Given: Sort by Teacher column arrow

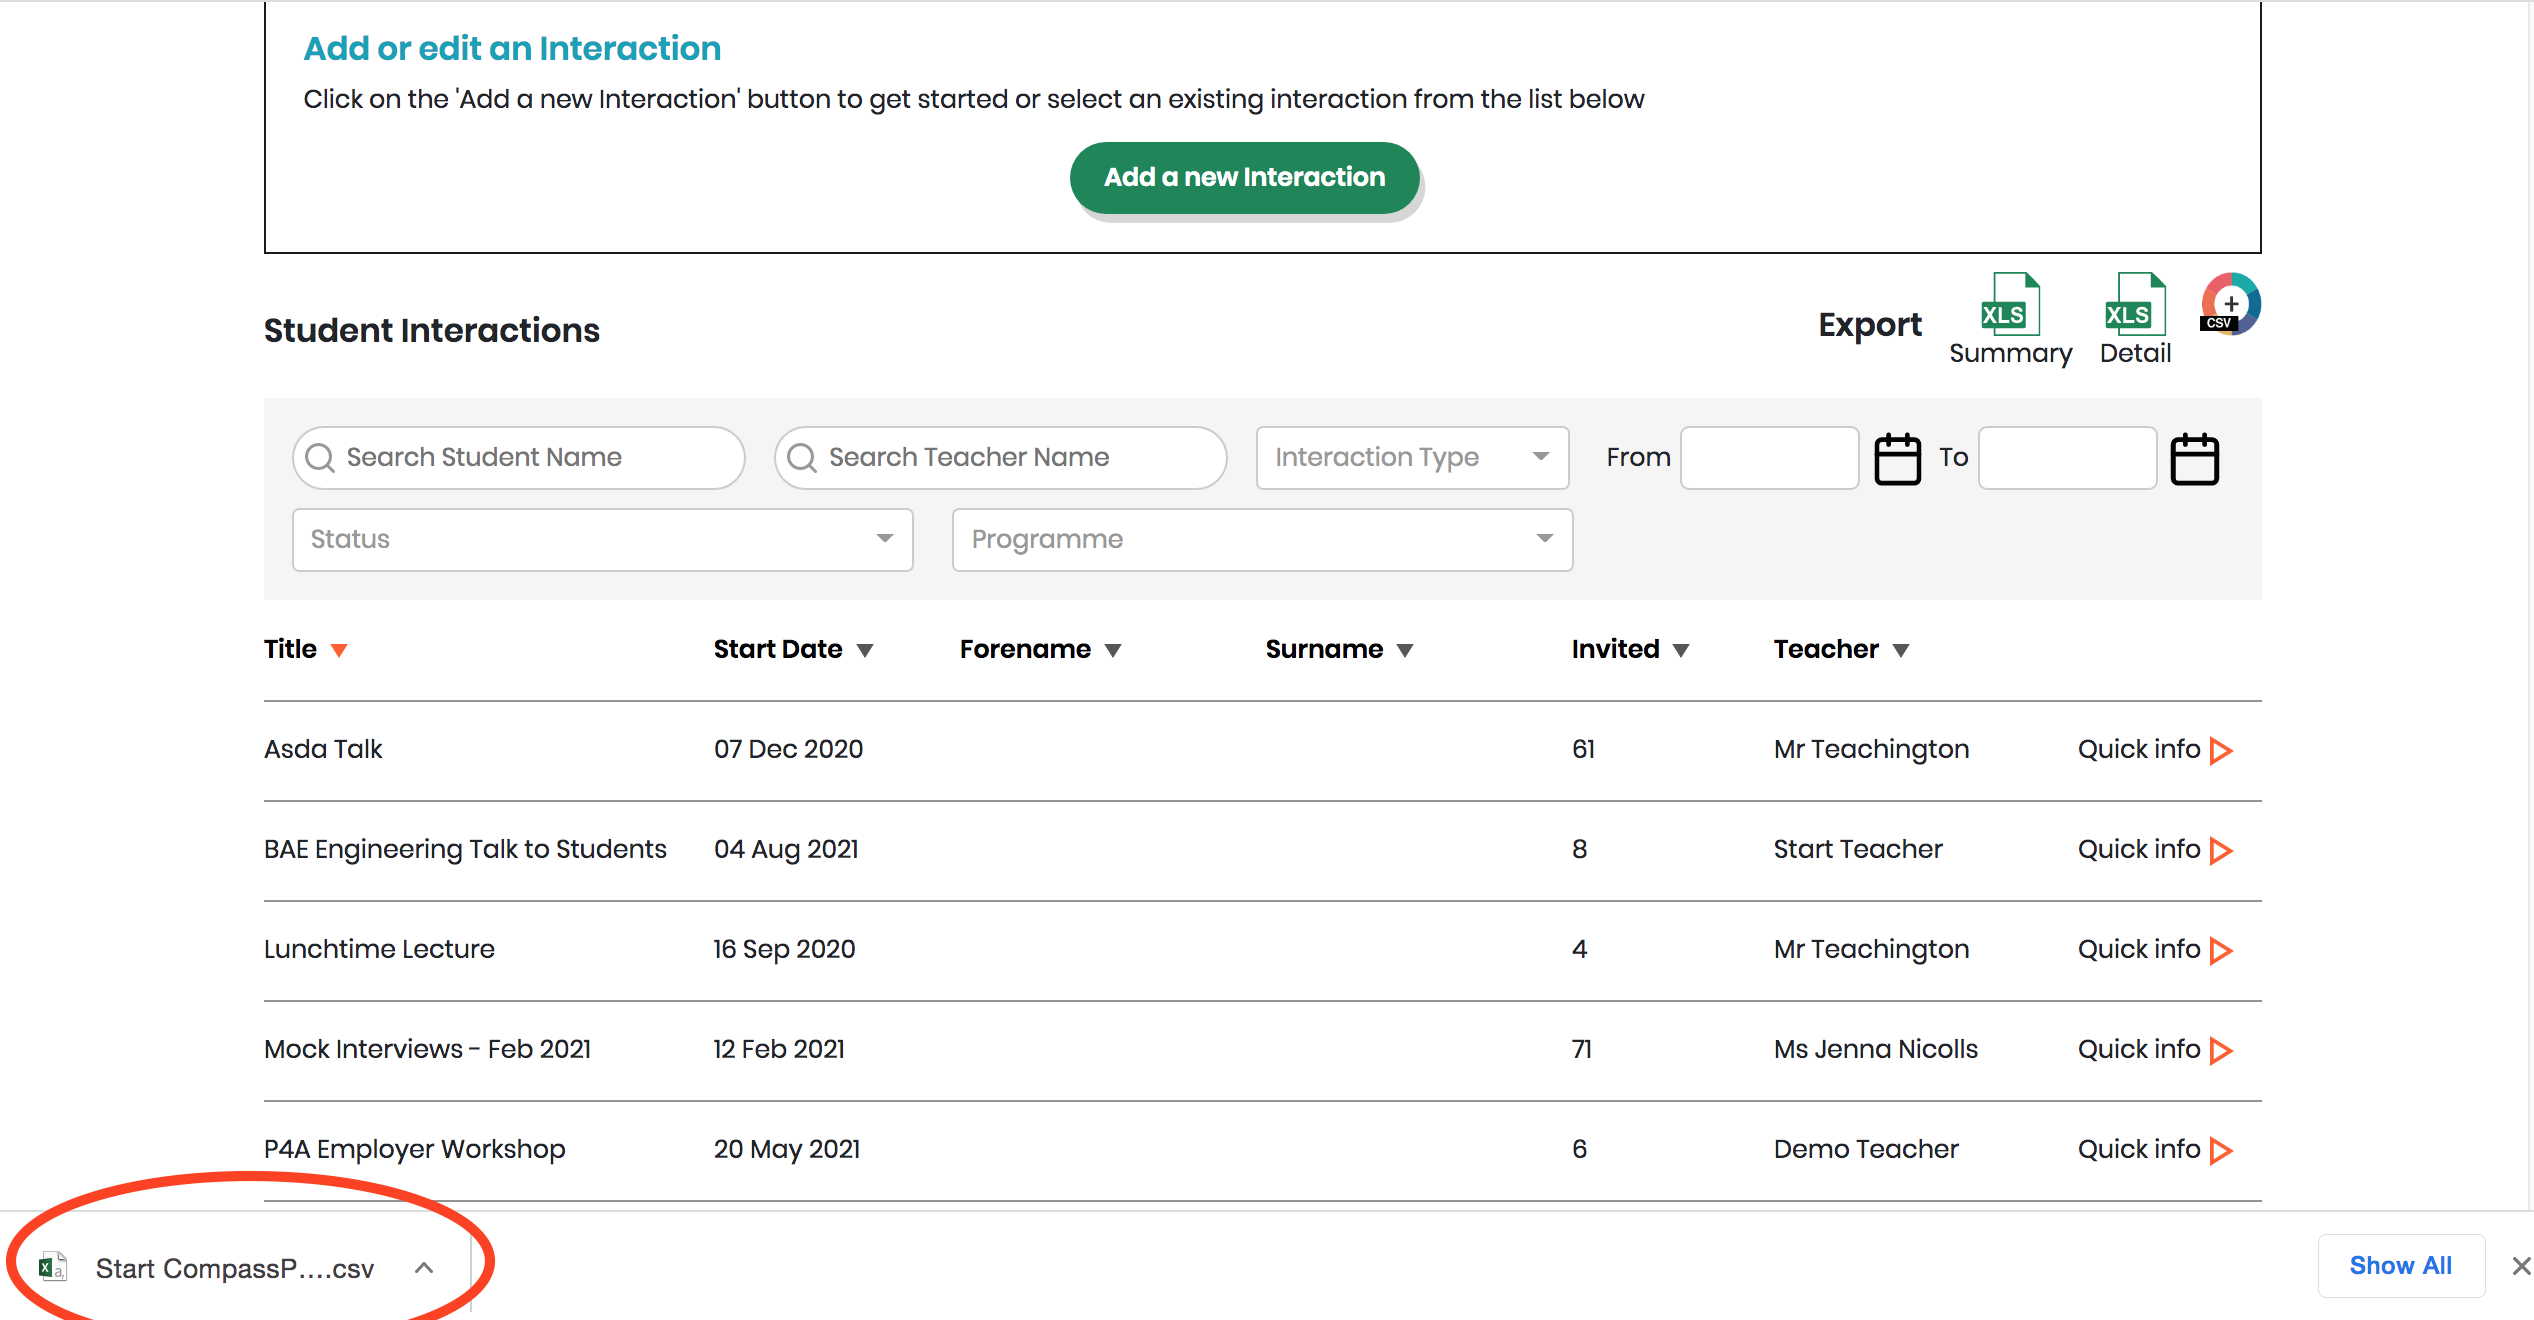Looking at the screenshot, I should [x=1901, y=651].
